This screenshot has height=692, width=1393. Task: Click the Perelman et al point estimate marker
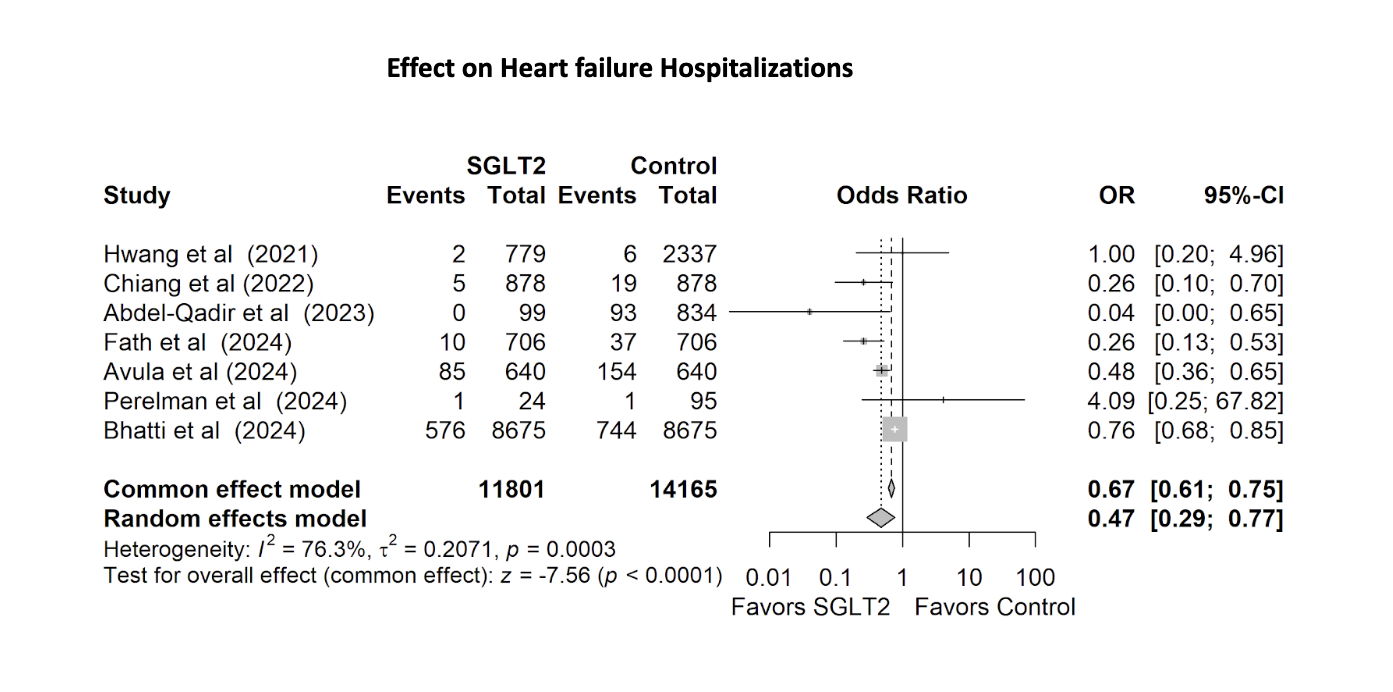coord(943,400)
